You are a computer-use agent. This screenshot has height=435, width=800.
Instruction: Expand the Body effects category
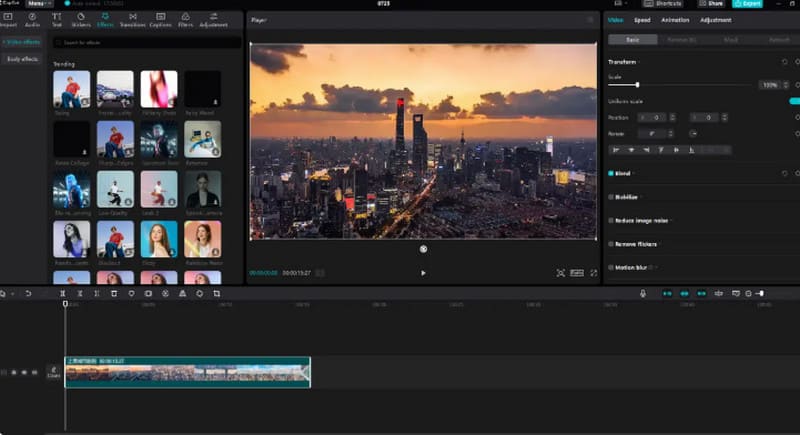[x=22, y=59]
